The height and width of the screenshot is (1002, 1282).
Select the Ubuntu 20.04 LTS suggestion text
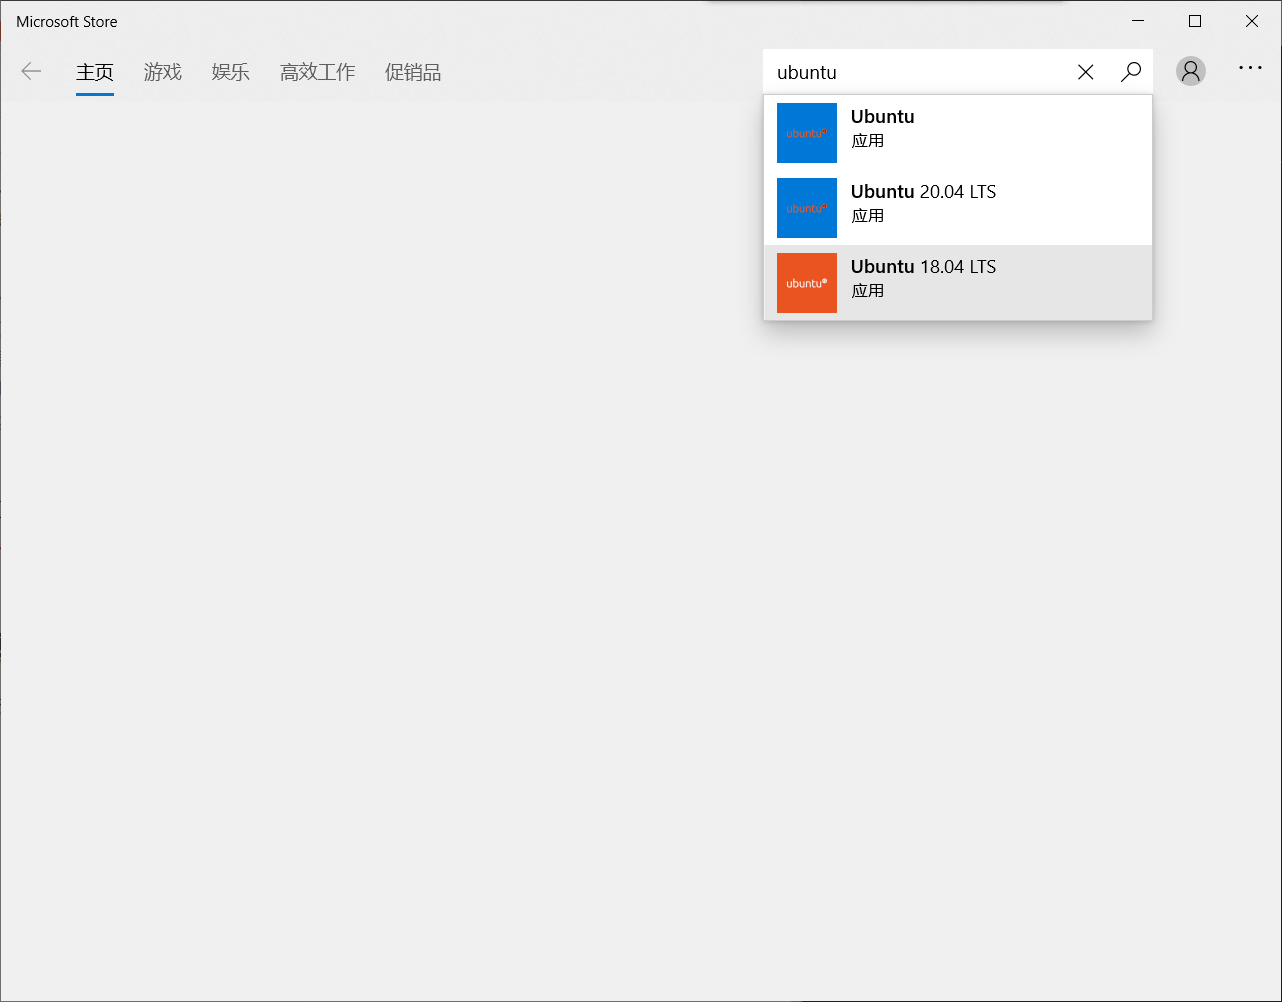pos(923,192)
